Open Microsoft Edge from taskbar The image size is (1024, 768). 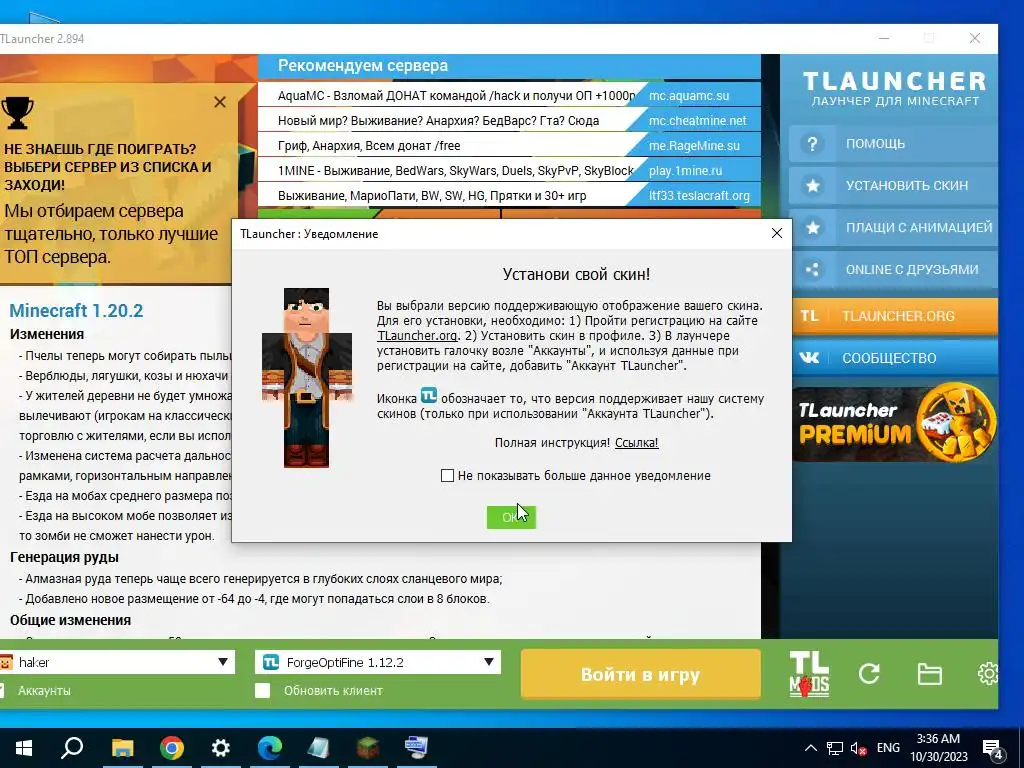270,748
